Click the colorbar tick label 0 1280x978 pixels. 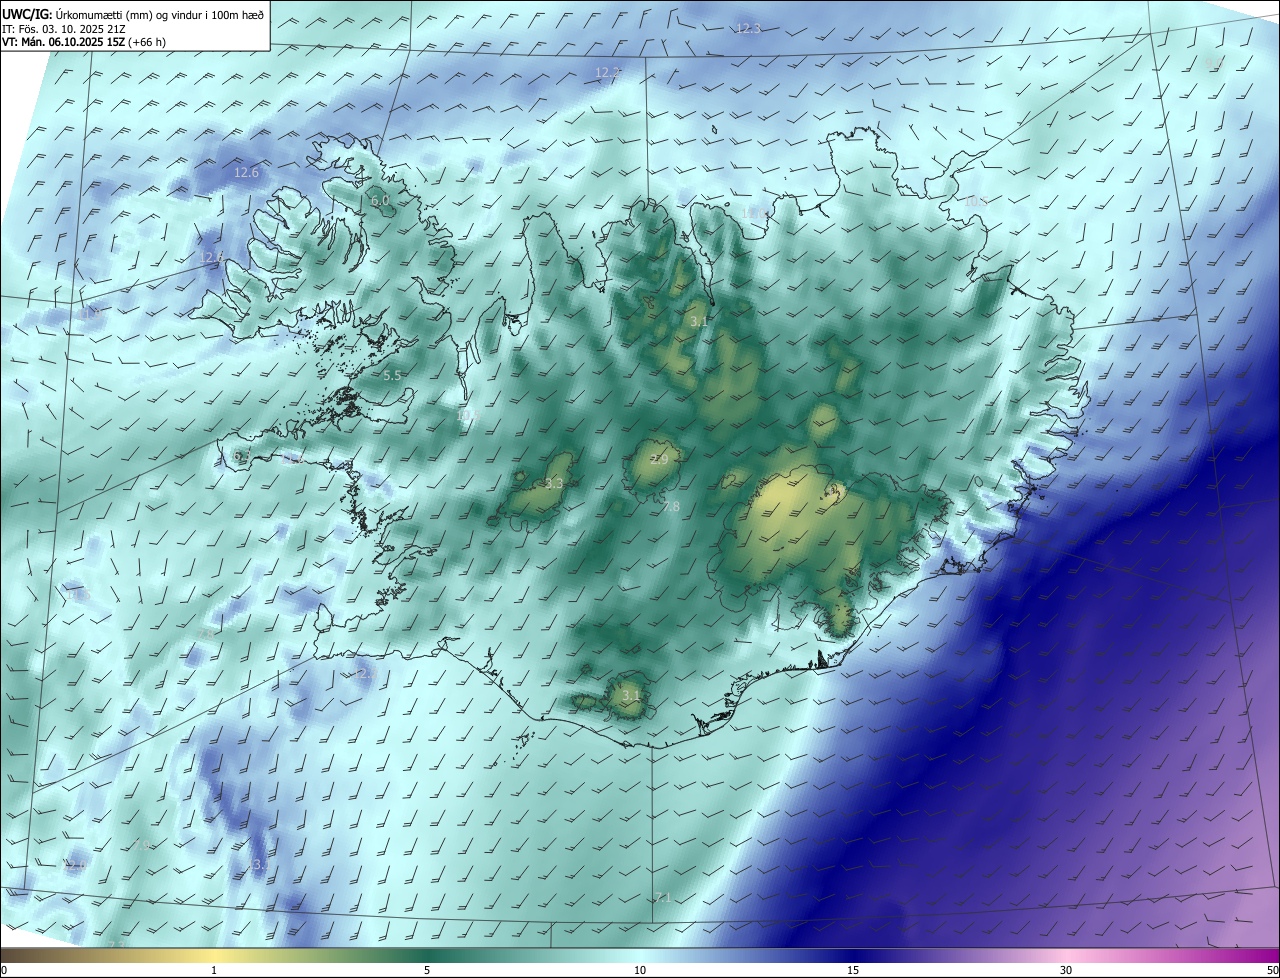pos(4,970)
